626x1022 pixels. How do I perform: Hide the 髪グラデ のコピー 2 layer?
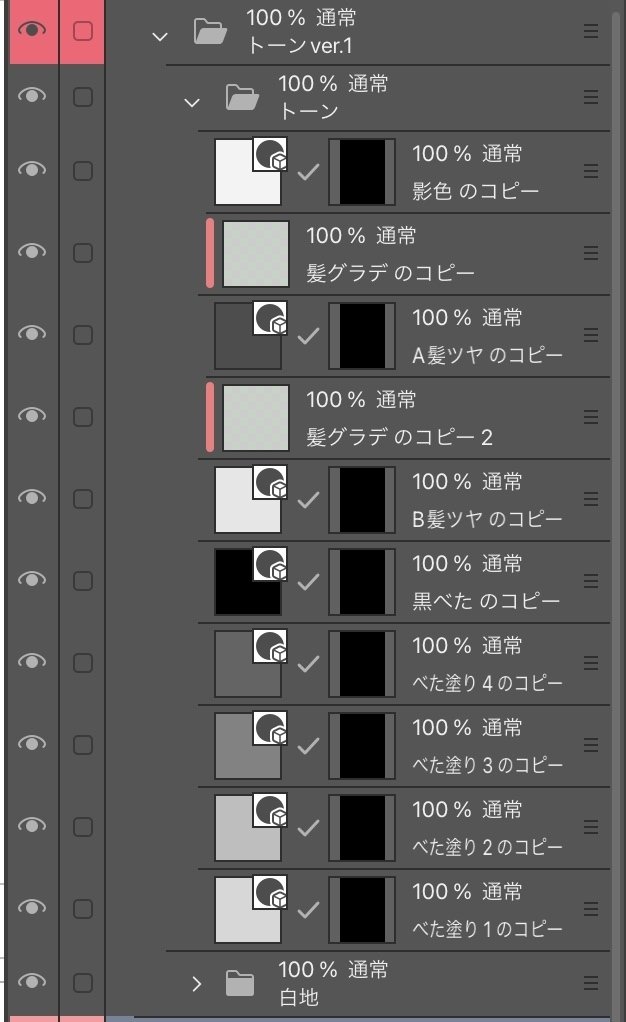click(31, 416)
